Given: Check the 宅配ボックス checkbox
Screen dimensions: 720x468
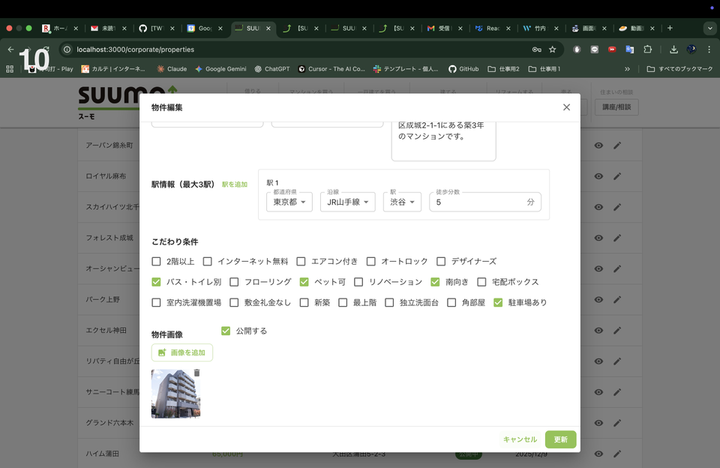Looking at the screenshot, I should [481, 282].
